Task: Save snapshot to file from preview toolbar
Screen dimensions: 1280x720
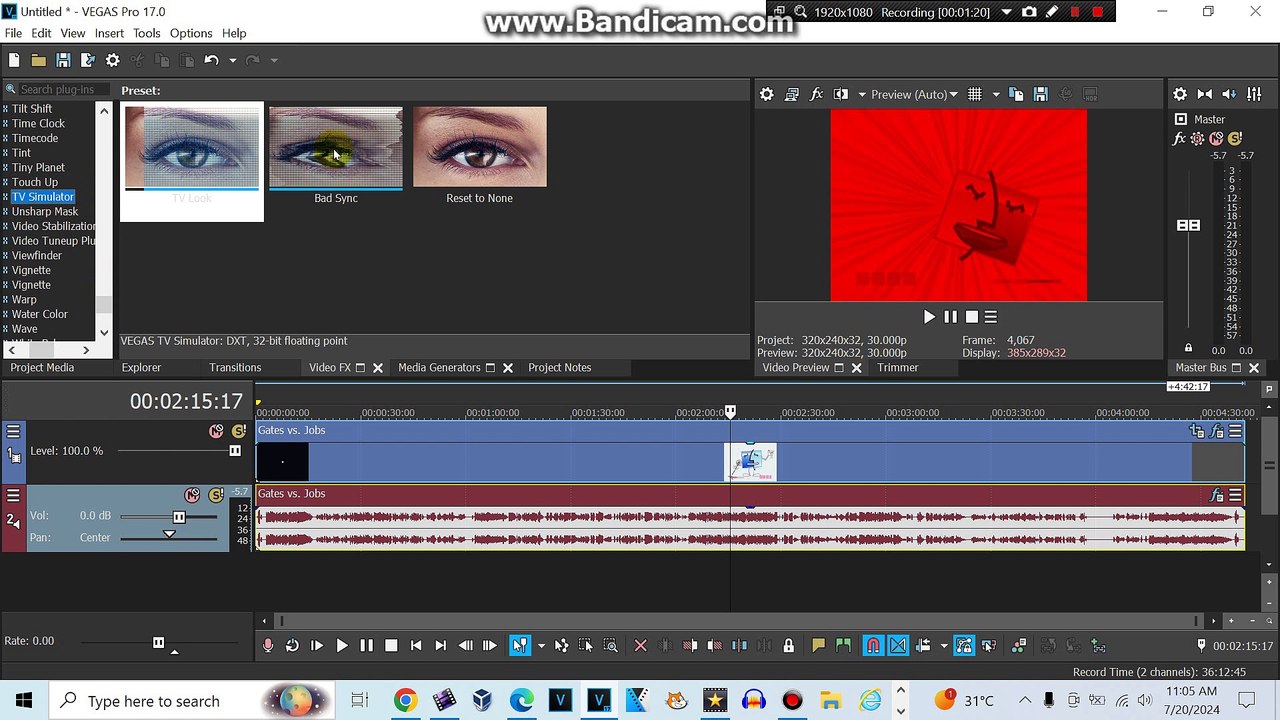Action: click(x=1040, y=94)
